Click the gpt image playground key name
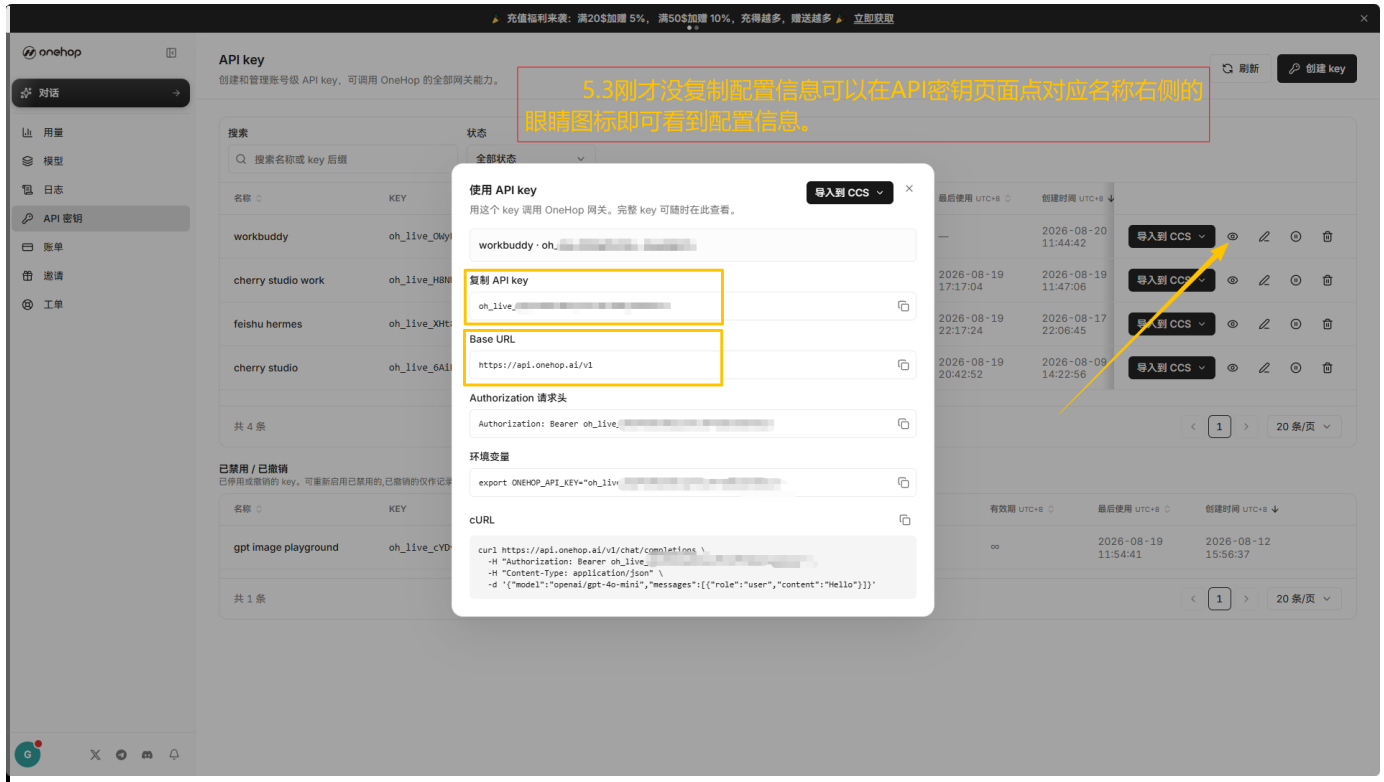This screenshot has height=782, width=1384. (x=286, y=548)
